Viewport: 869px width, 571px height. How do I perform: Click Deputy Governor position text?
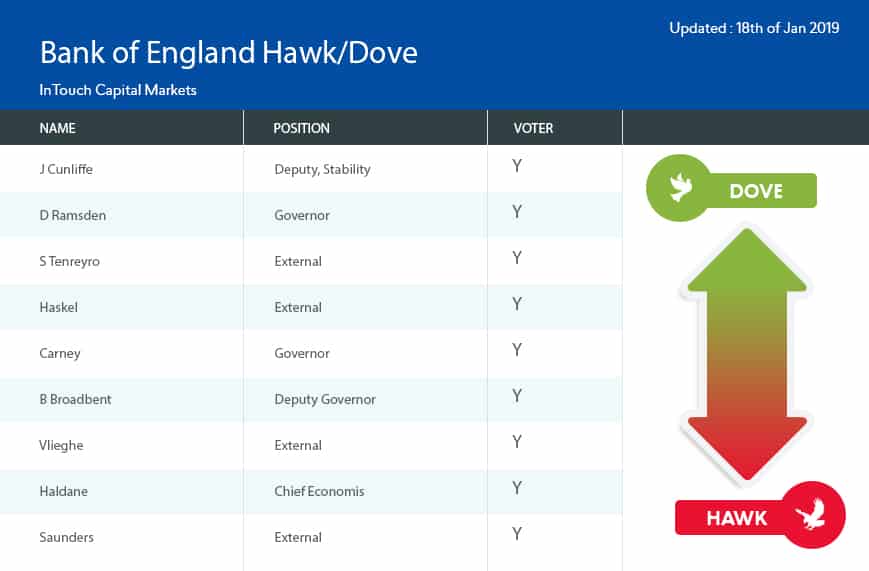coord(325,399)
